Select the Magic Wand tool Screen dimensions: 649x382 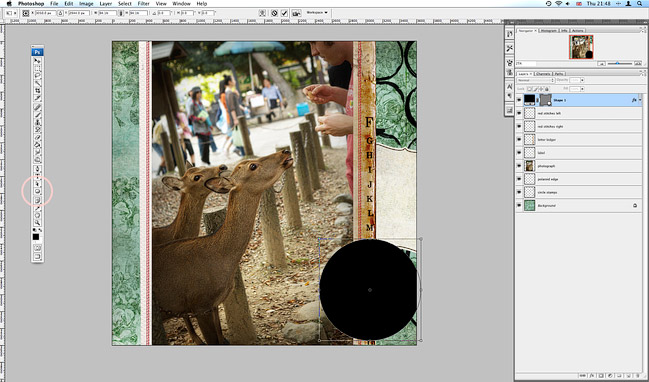tap(37, 83)
